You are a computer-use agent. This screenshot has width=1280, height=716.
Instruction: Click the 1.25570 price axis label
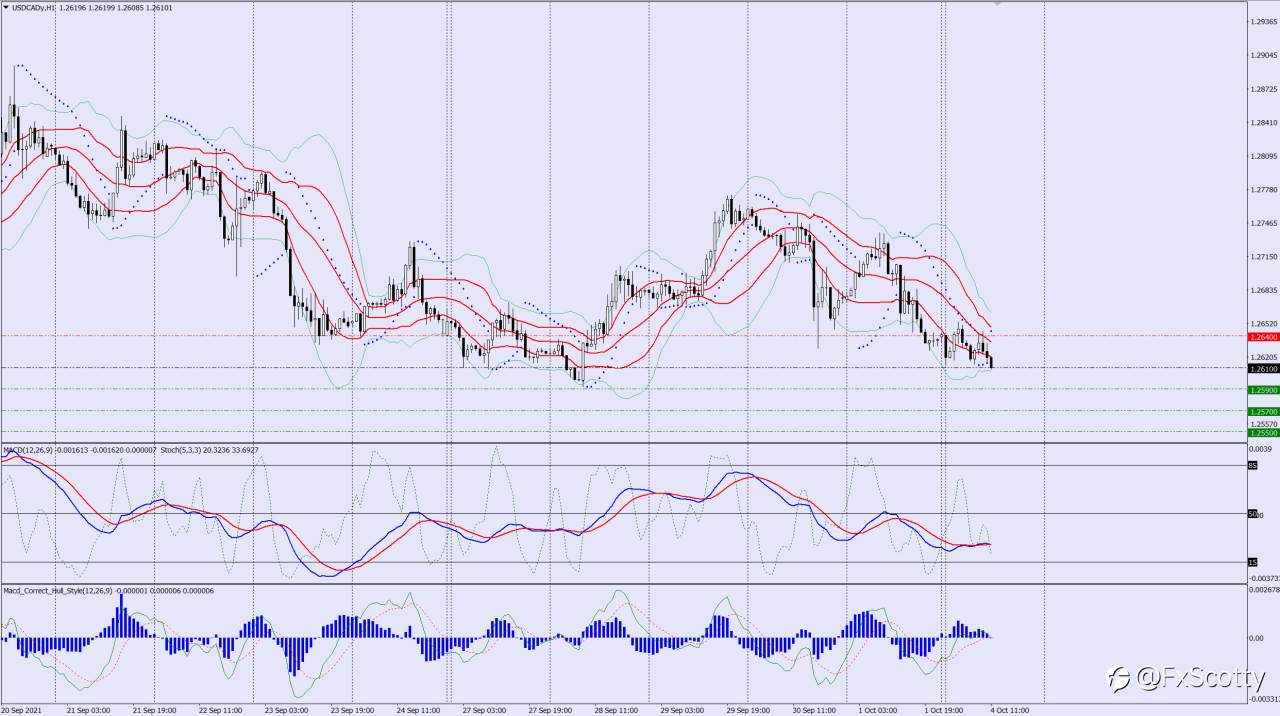point(1264,423)
